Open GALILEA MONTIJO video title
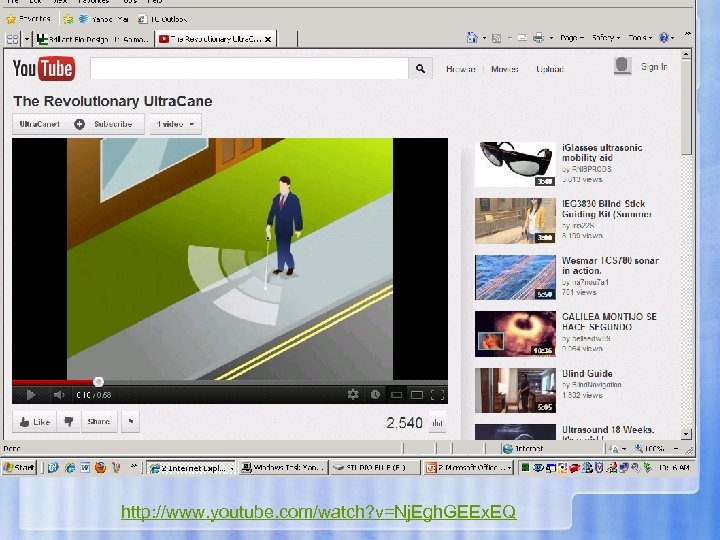The height and width of the screenshot is (540, 720). (x=609, y=322)
